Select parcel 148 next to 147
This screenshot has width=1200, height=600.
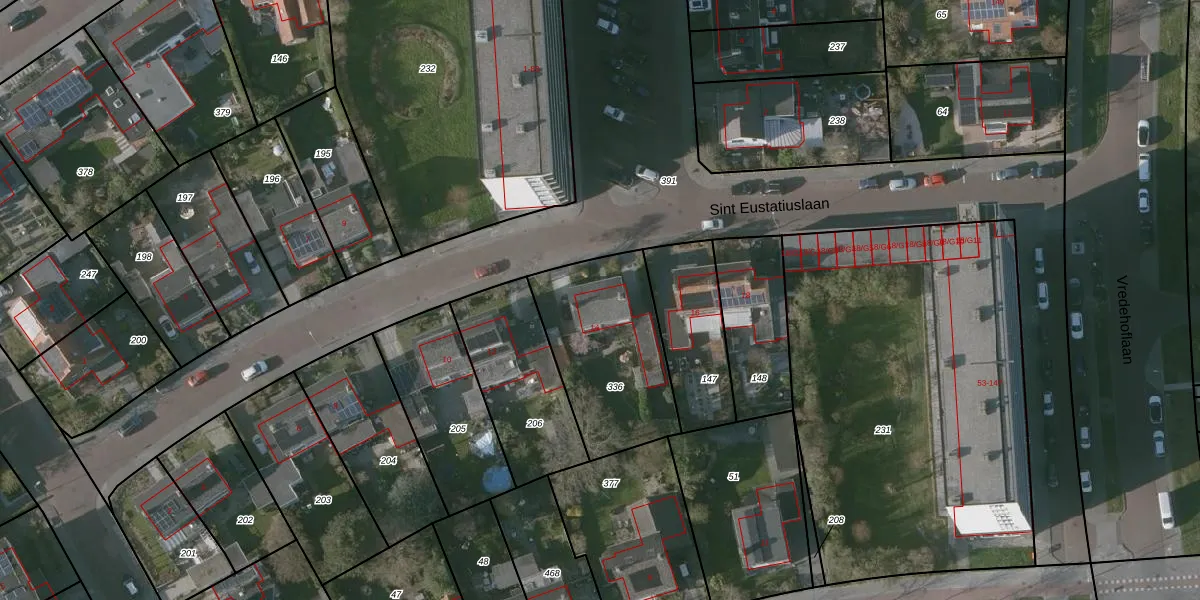click(759, 378)
